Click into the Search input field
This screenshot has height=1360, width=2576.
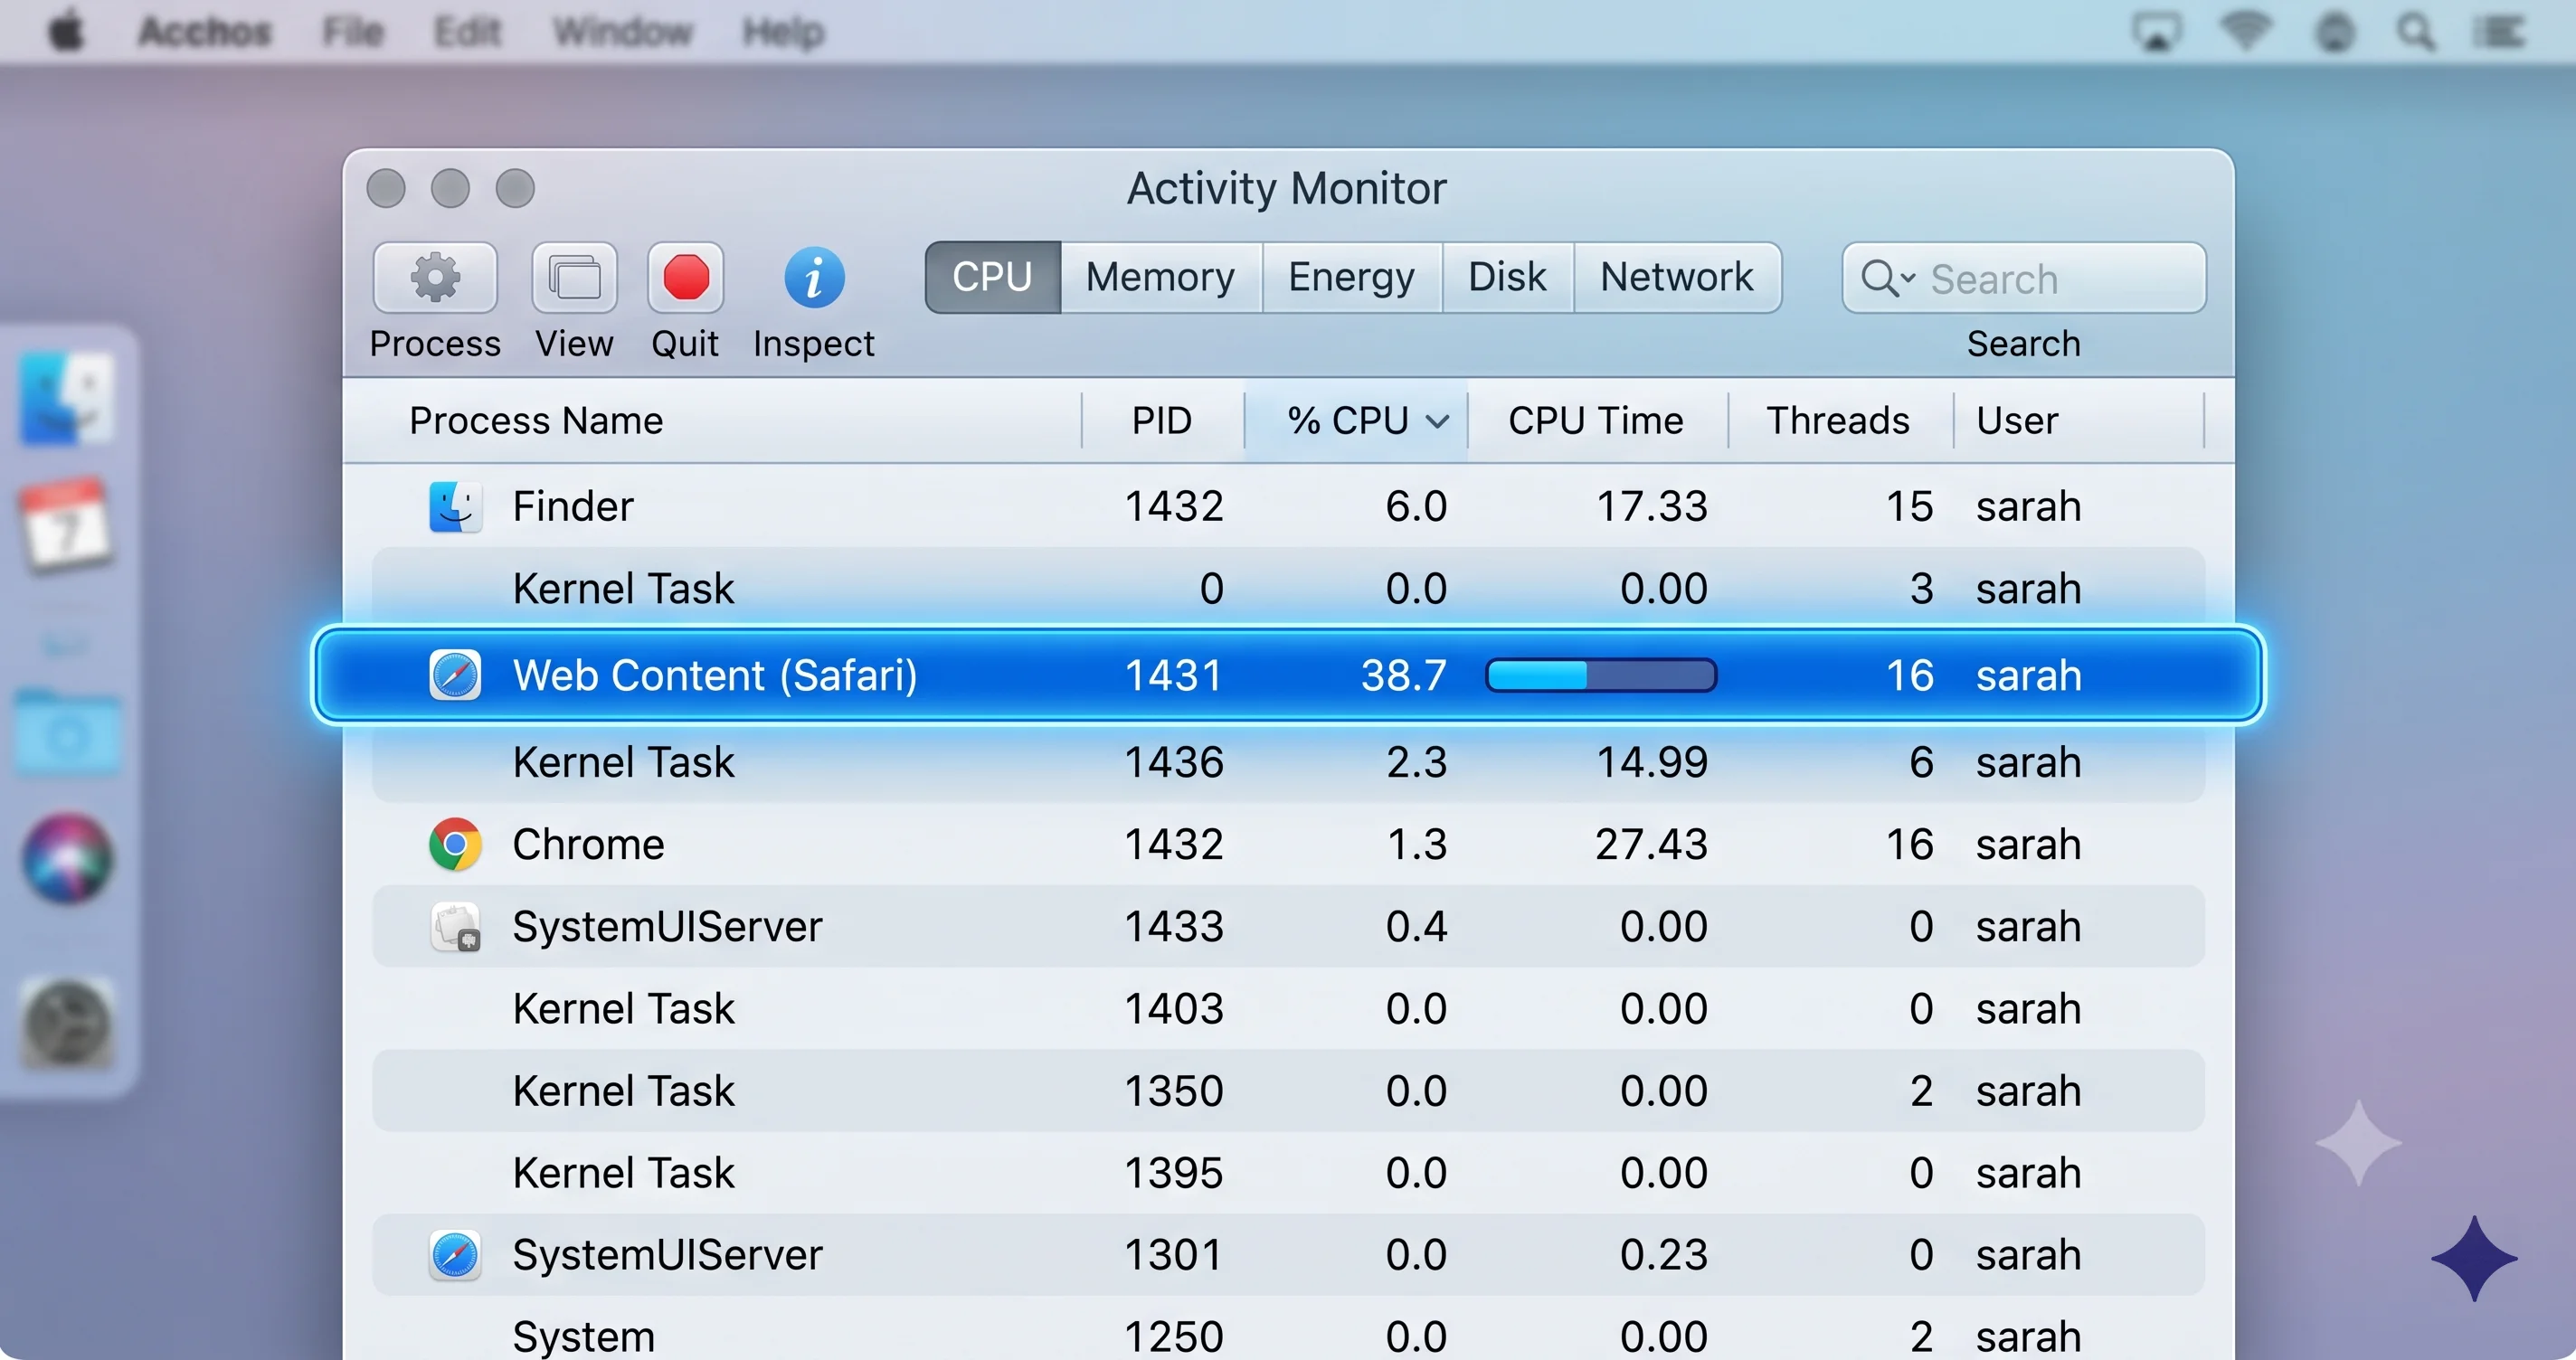click(x=2024, y=278)
